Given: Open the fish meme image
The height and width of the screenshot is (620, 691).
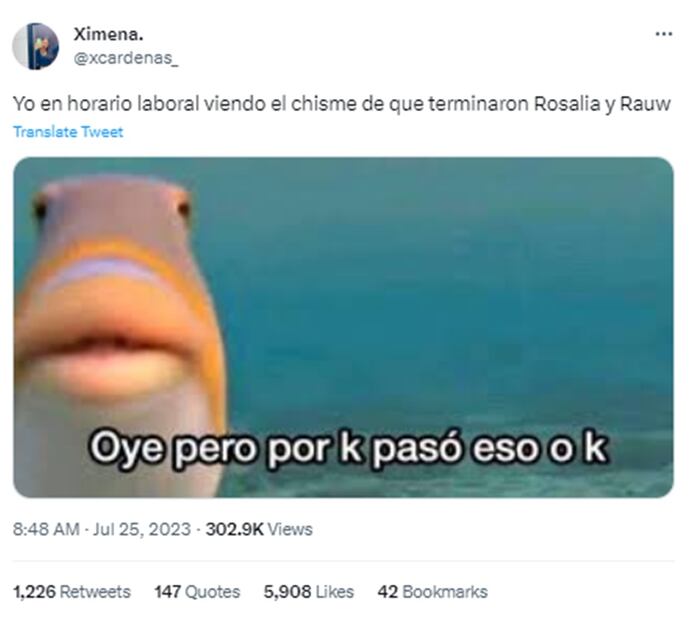Looking at the screenshot, I should tap(343, 327).
